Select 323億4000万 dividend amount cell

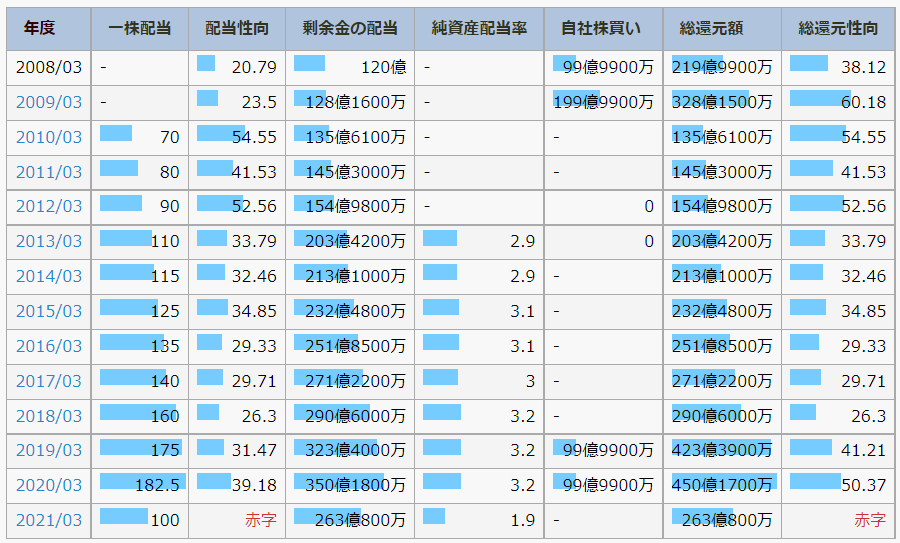click(x=350, y=450)
